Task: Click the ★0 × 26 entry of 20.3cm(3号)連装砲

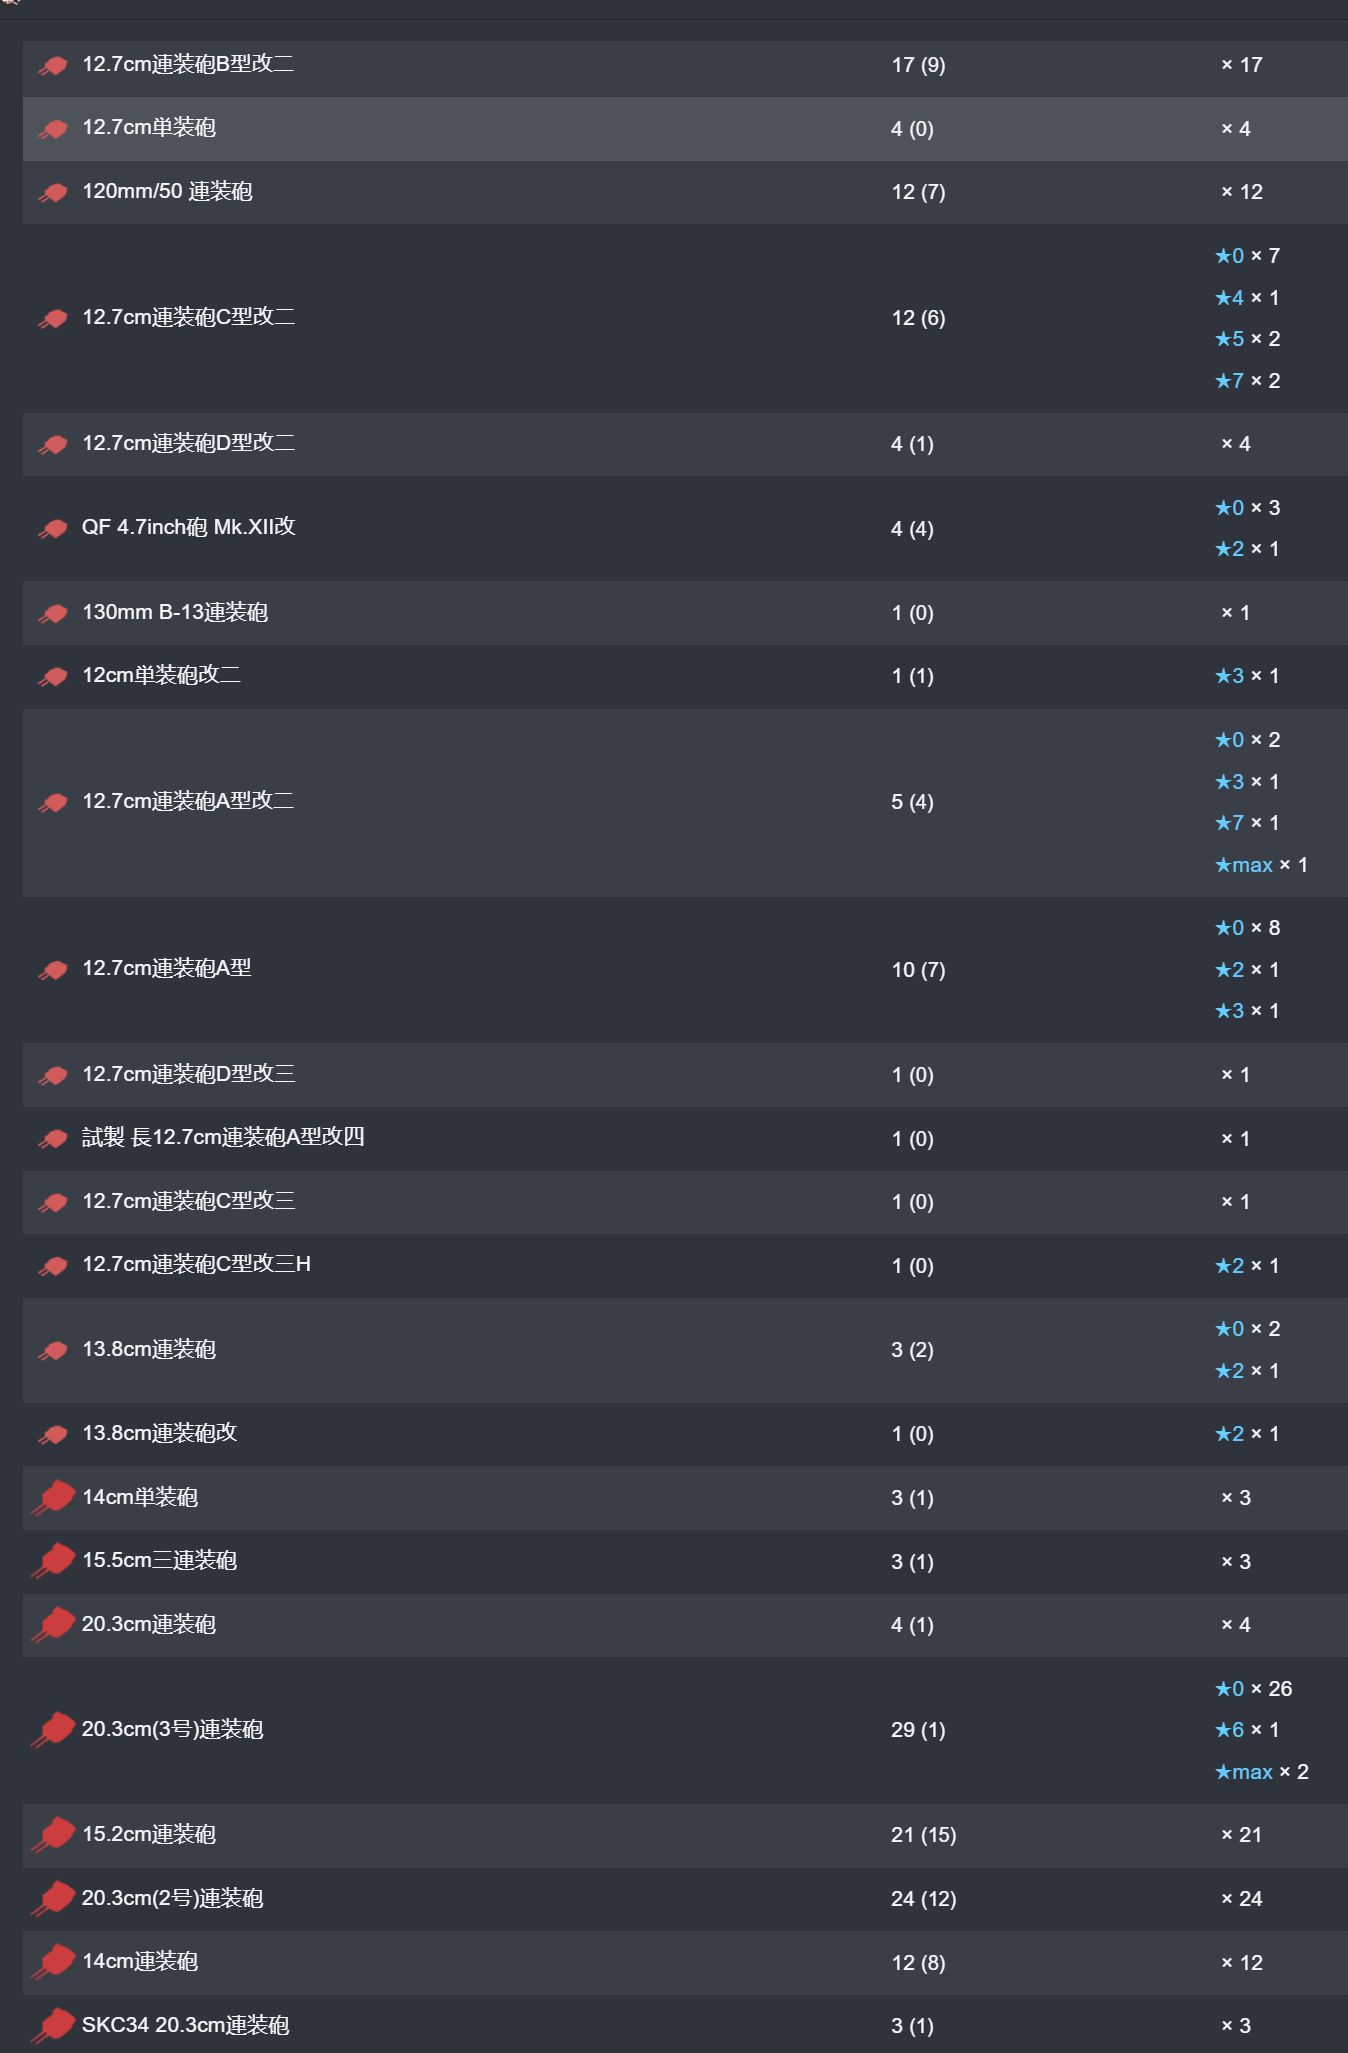Action: [1253, 1689]
